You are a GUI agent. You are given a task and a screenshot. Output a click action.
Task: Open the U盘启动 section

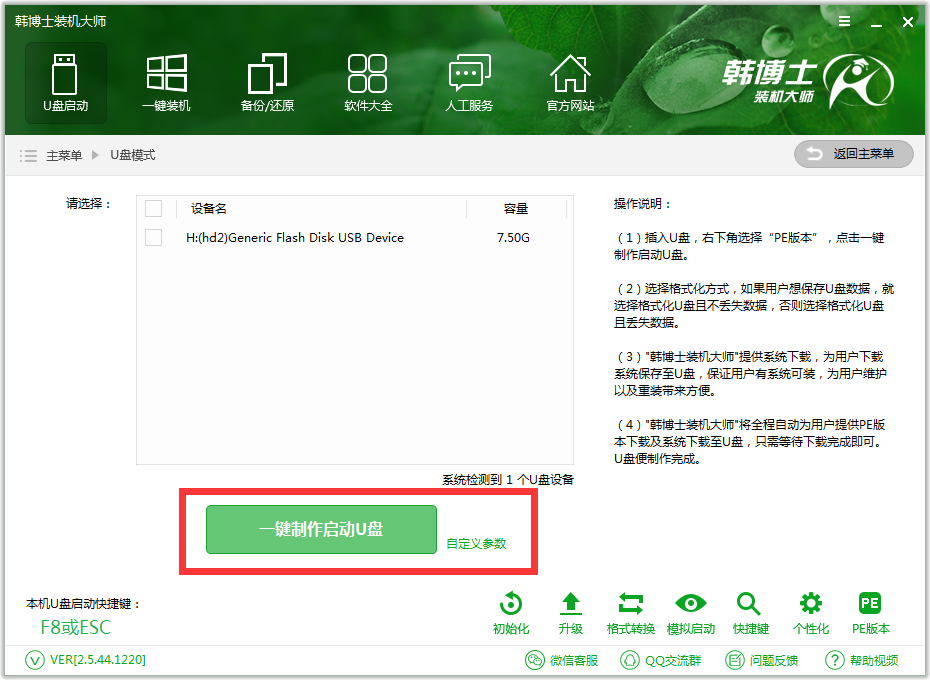click(x=66, y=82)
